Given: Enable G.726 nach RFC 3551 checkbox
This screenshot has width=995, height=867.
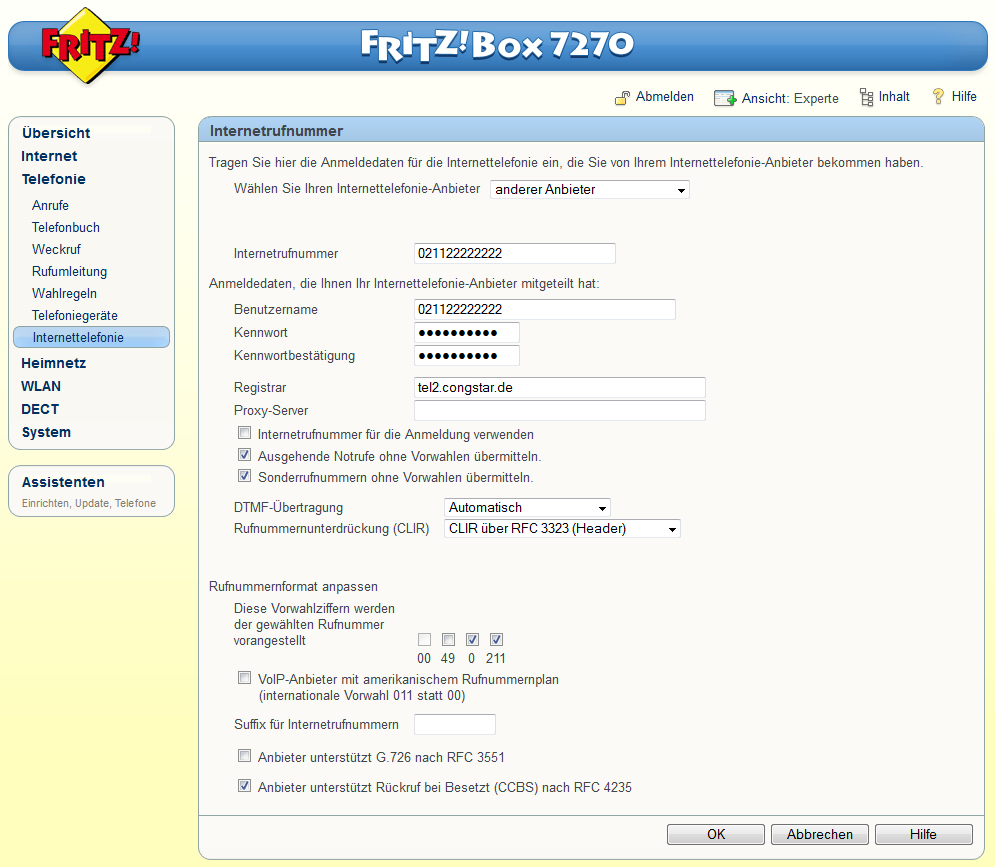Looking at the screenshot, I should click(x=244, y=755).
